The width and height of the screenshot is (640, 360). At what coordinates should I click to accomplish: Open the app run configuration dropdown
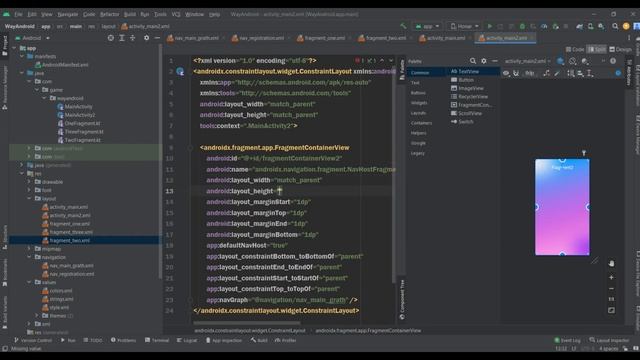click(427, 26)
